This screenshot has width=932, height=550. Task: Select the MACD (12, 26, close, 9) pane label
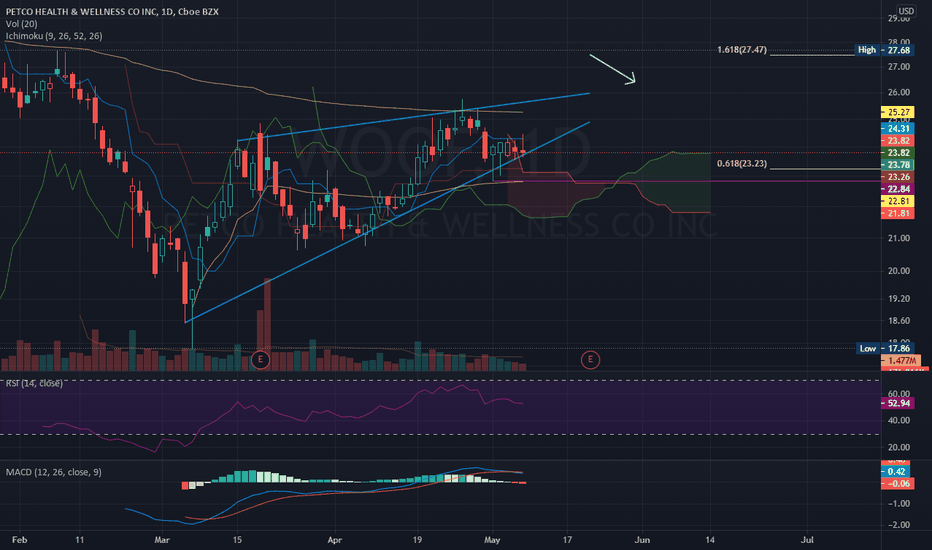(x=53, y=472)
